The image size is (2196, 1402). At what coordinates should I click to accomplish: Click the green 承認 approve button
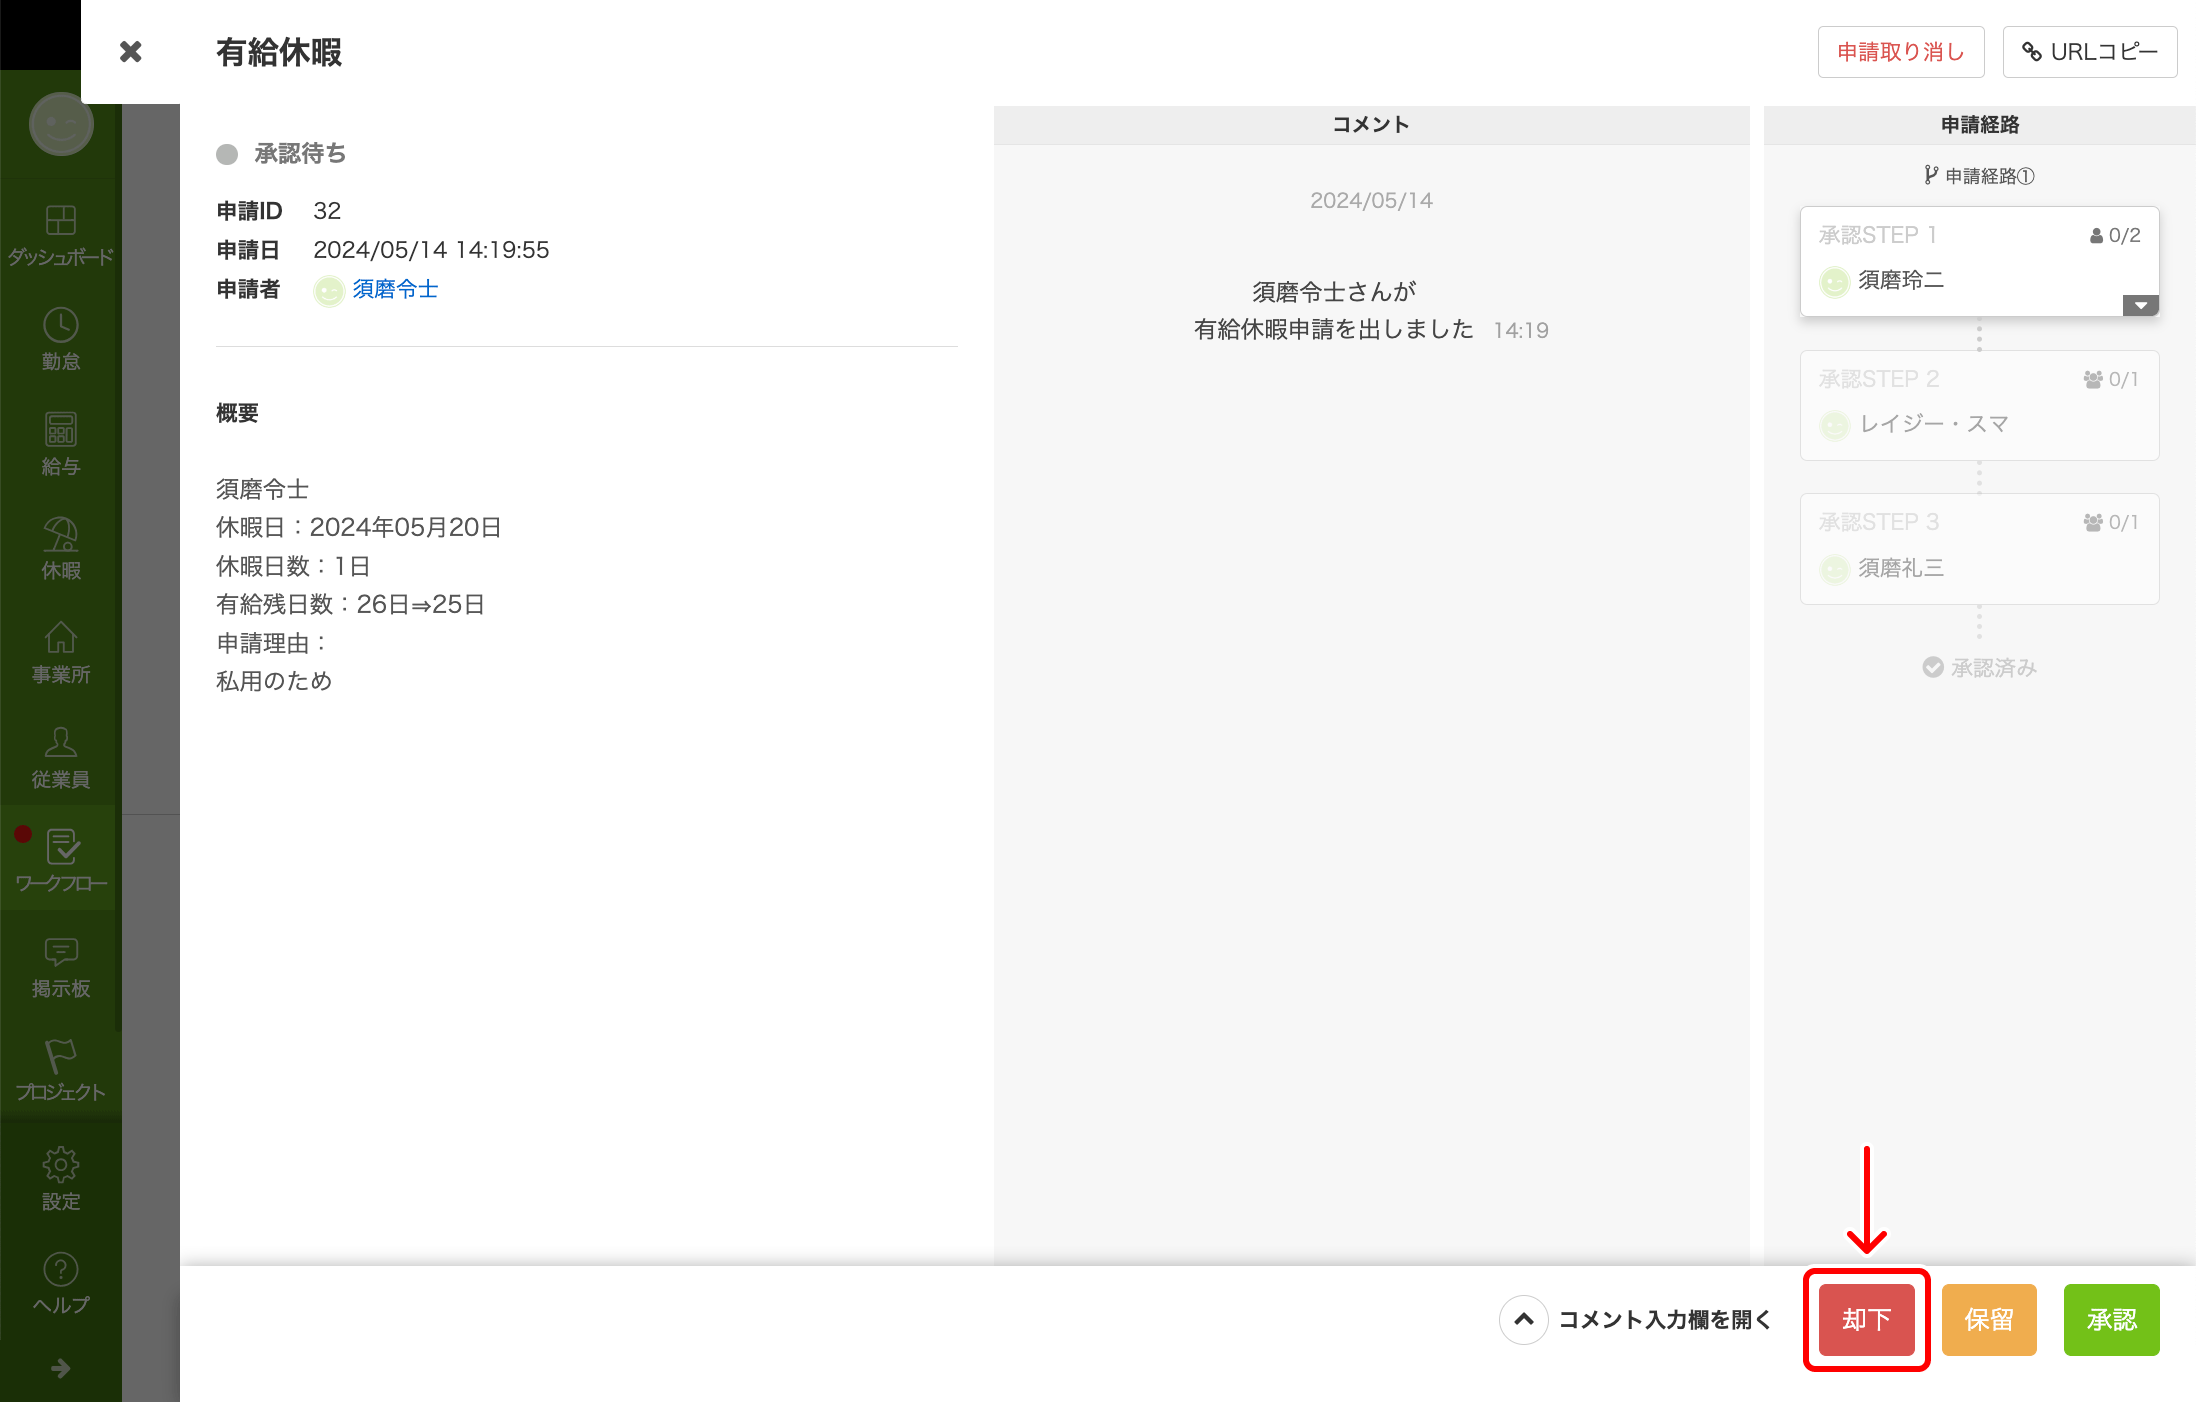tap(2111, 1320)
